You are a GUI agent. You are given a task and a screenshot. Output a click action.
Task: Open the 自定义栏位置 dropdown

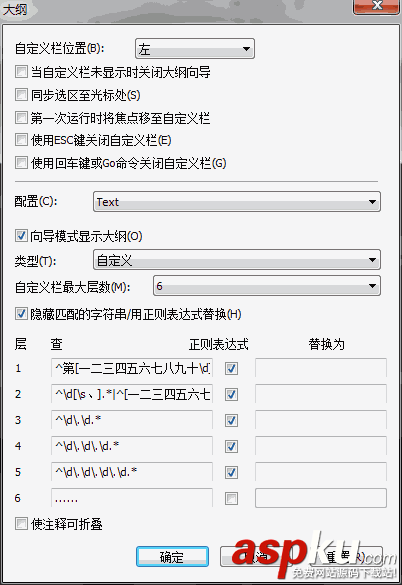[x=194, y=49]
